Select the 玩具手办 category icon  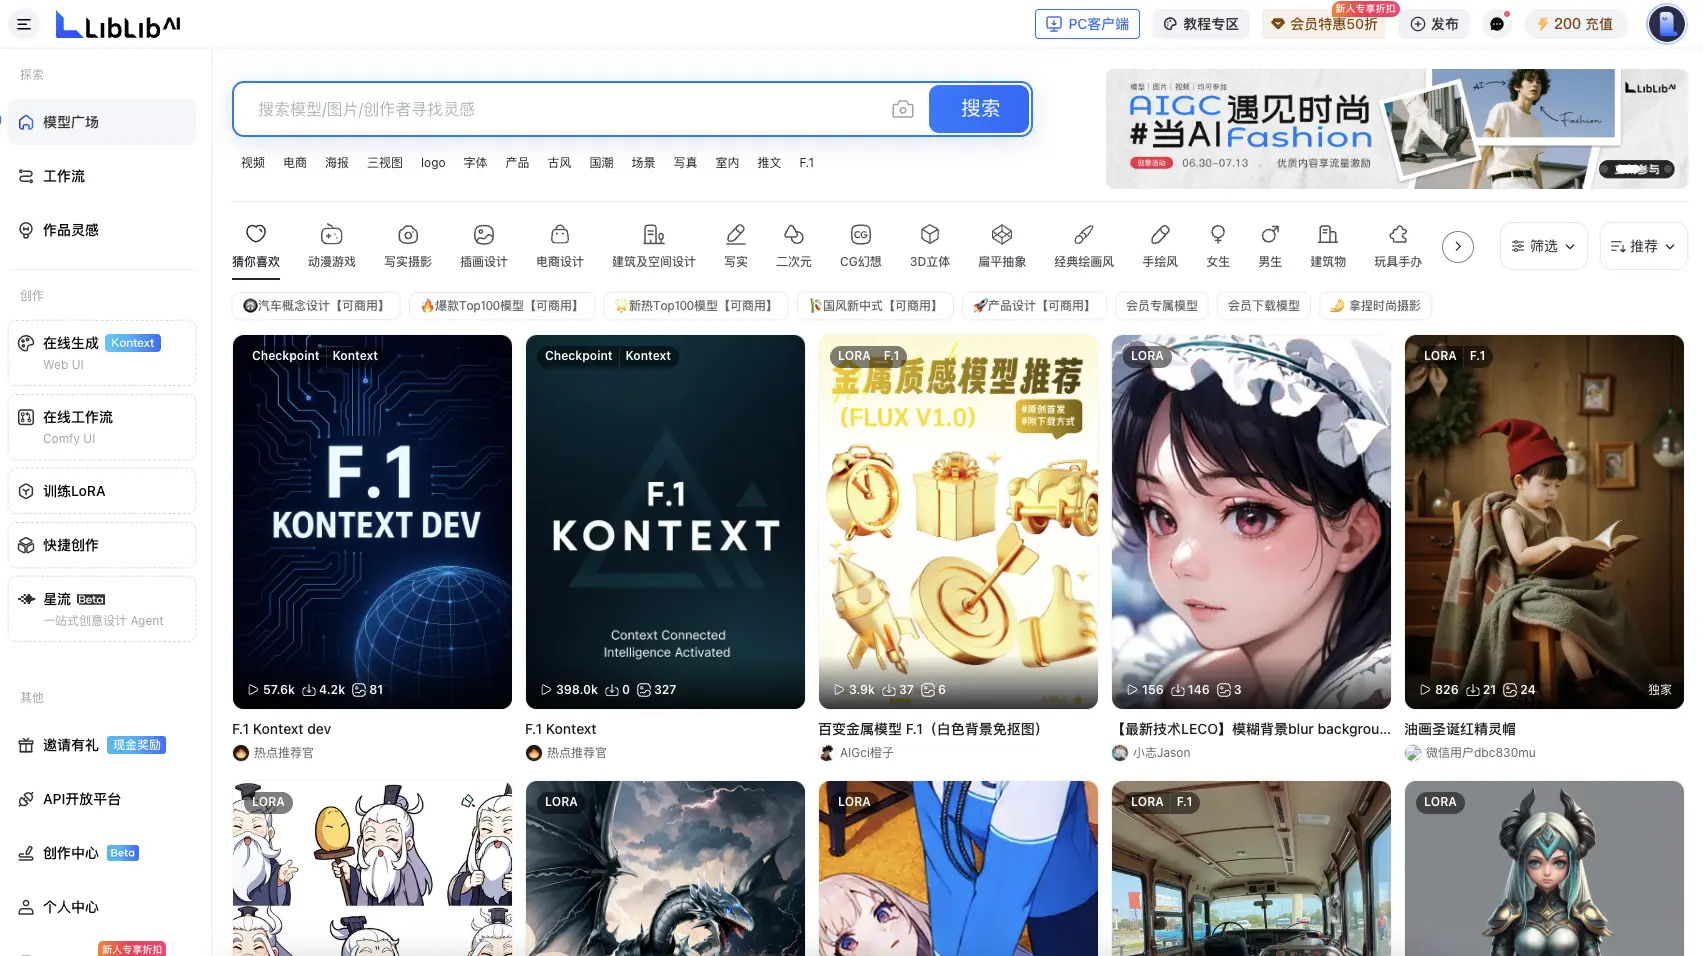pyautogui.click(x=1398, y=246)
